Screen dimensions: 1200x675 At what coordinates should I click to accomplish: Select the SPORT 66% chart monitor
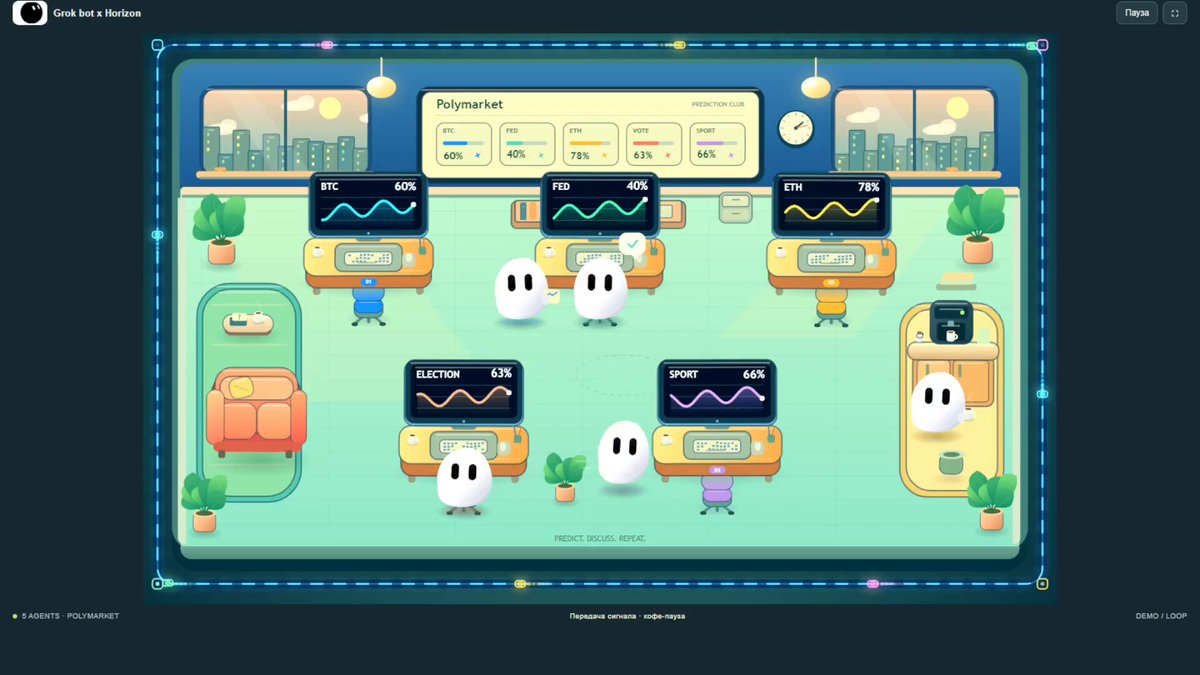pyautogui.click(x=717, y=392)
